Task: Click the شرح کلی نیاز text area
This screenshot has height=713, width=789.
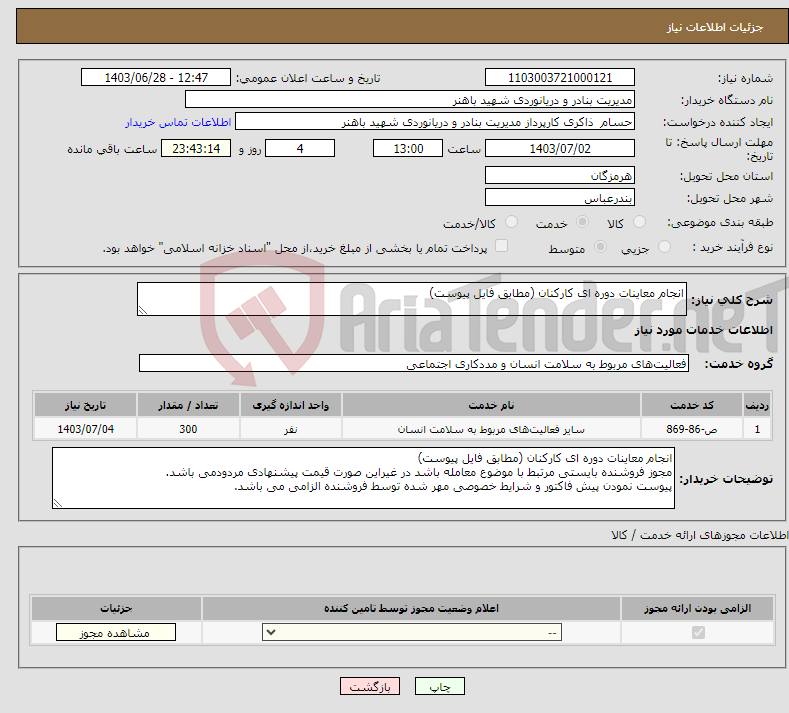Action: [x=412, y=299]
